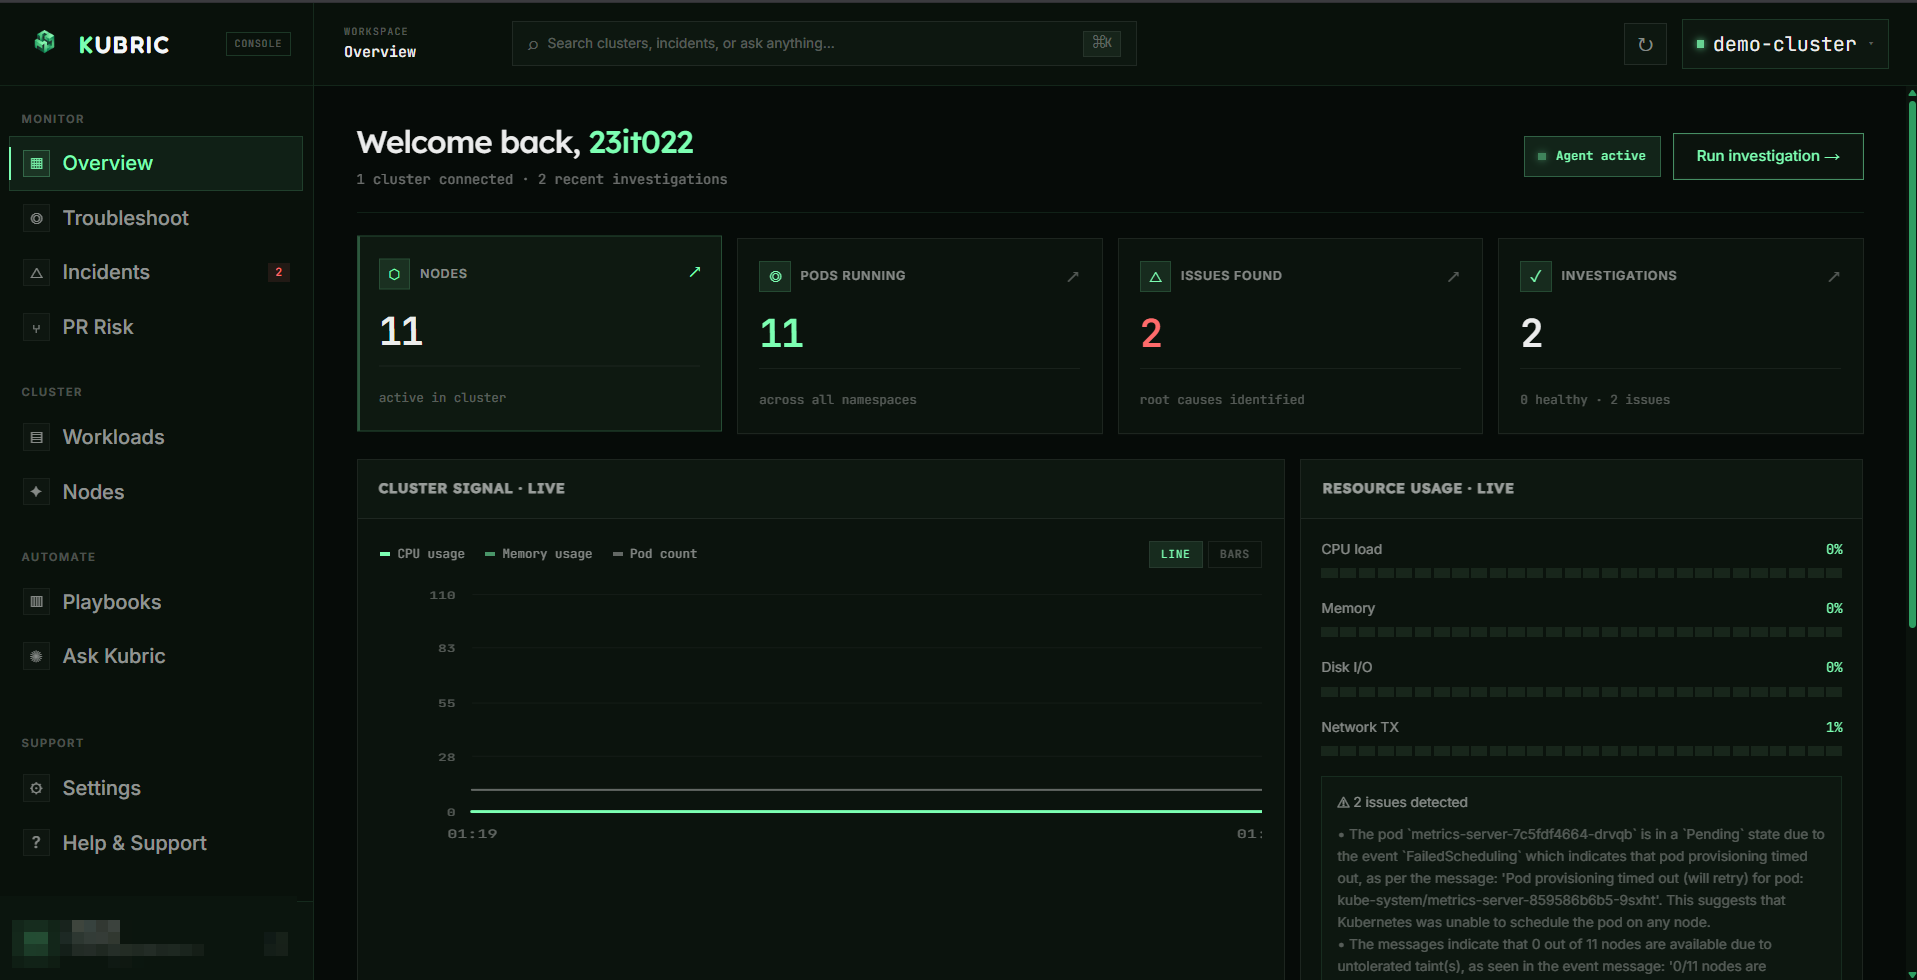Click the Memory usage bar
The image size is (1917, 980).
click(x=1581, y=632)
